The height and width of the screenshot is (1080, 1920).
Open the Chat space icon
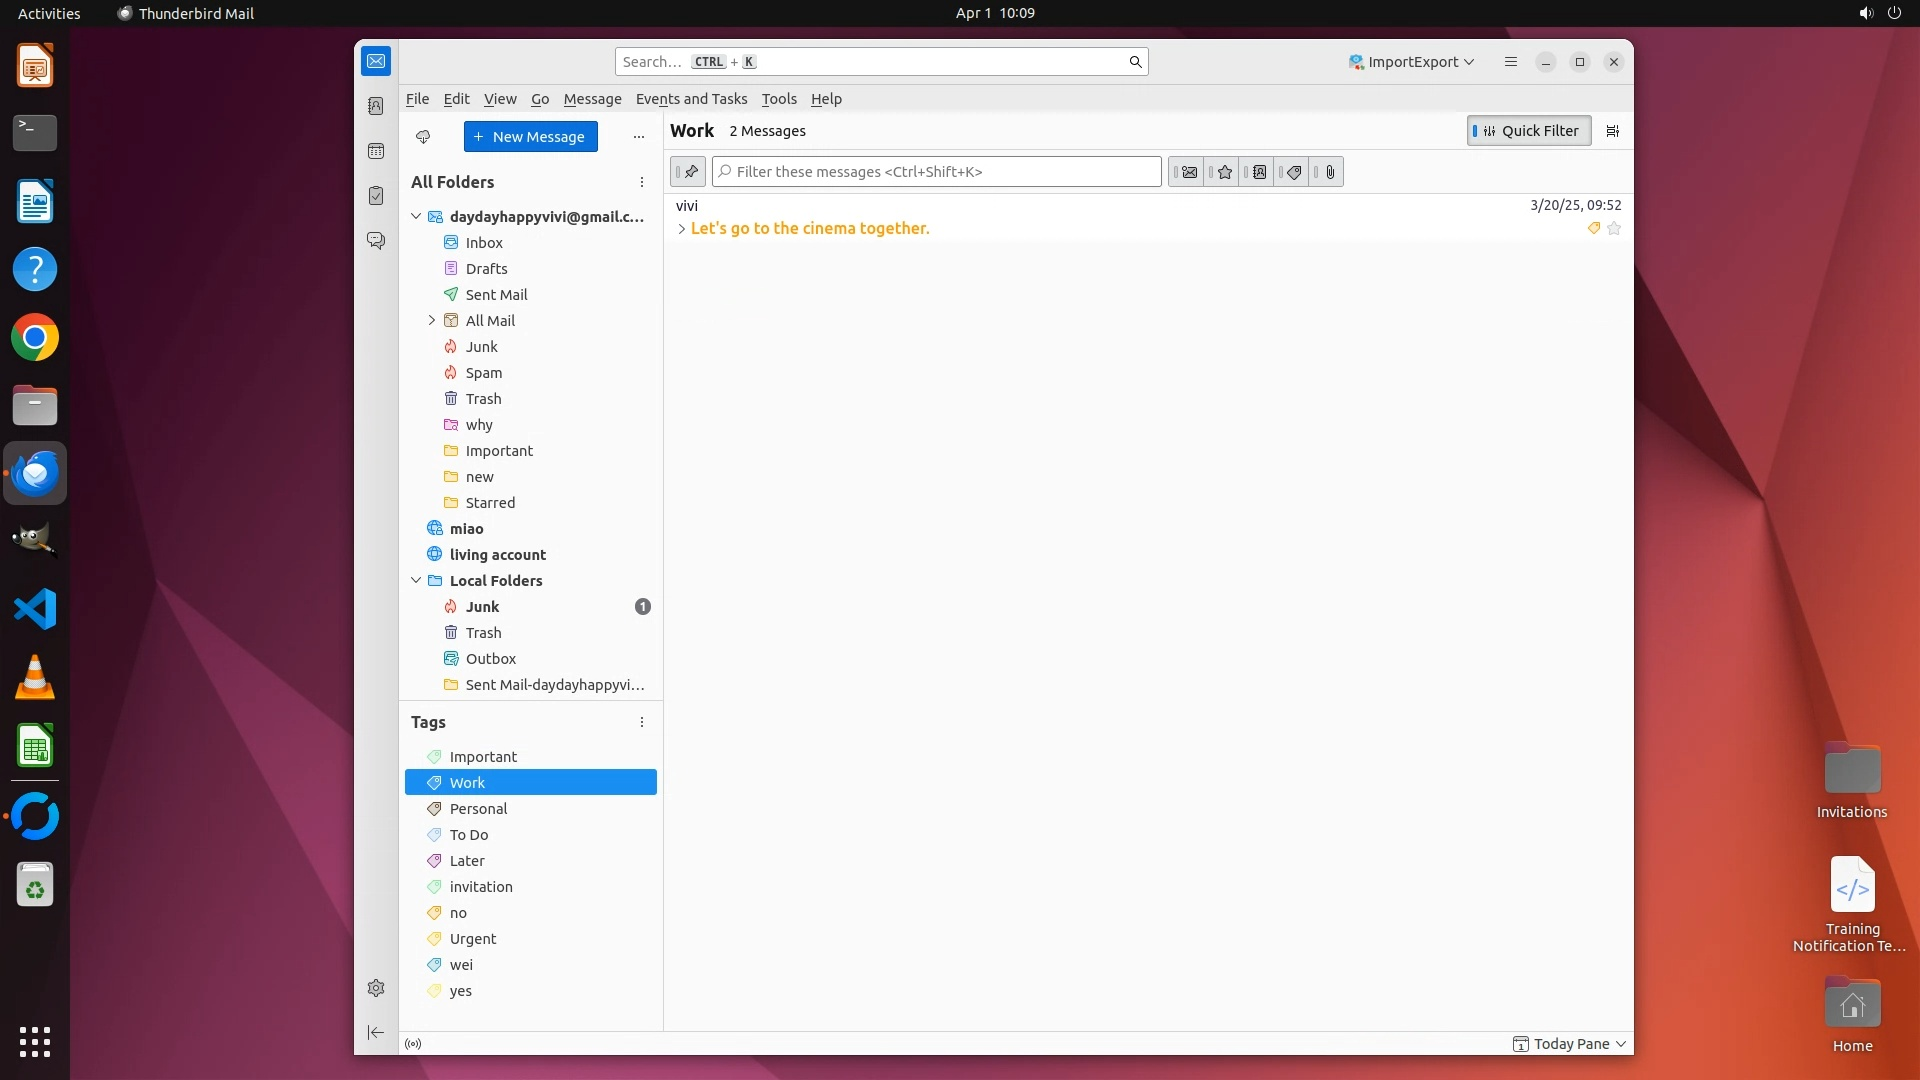376,241
